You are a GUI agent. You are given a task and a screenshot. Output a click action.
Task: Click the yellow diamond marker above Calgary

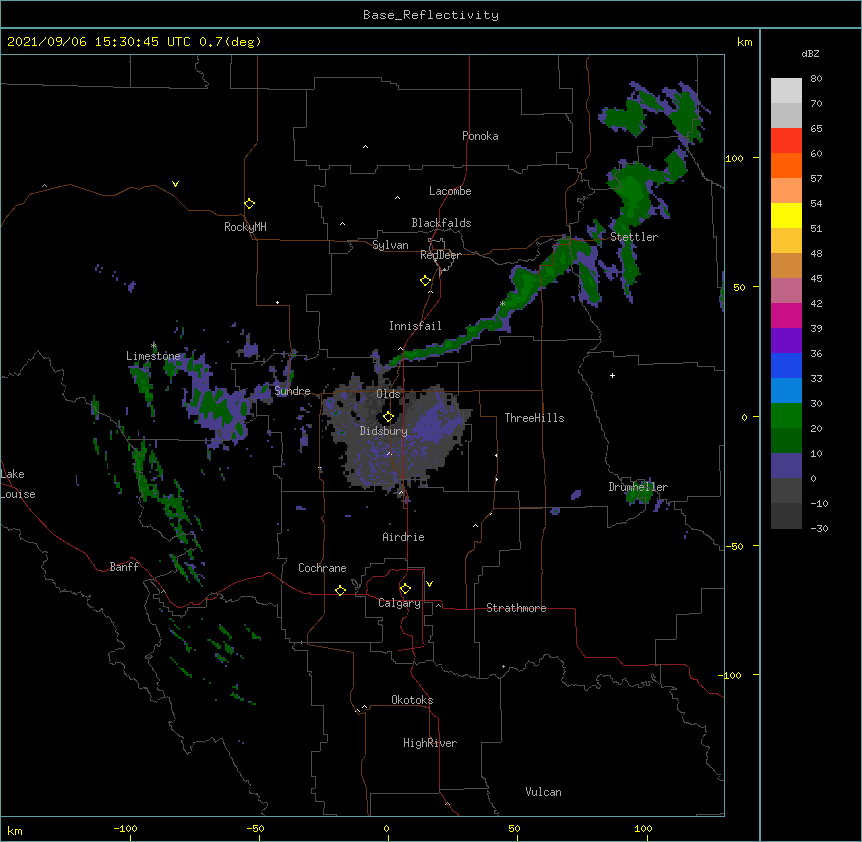point(405,589)
